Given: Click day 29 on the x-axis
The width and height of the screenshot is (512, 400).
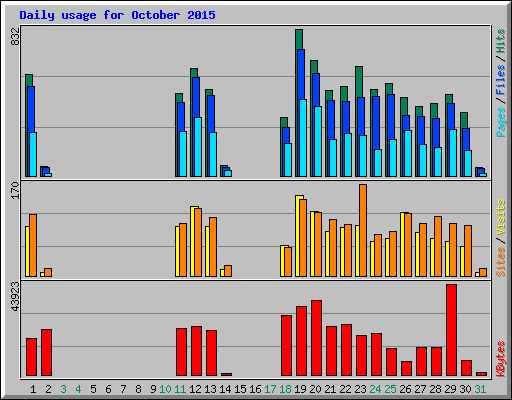Looking at the screenshot, I should [x=450, y=389].
